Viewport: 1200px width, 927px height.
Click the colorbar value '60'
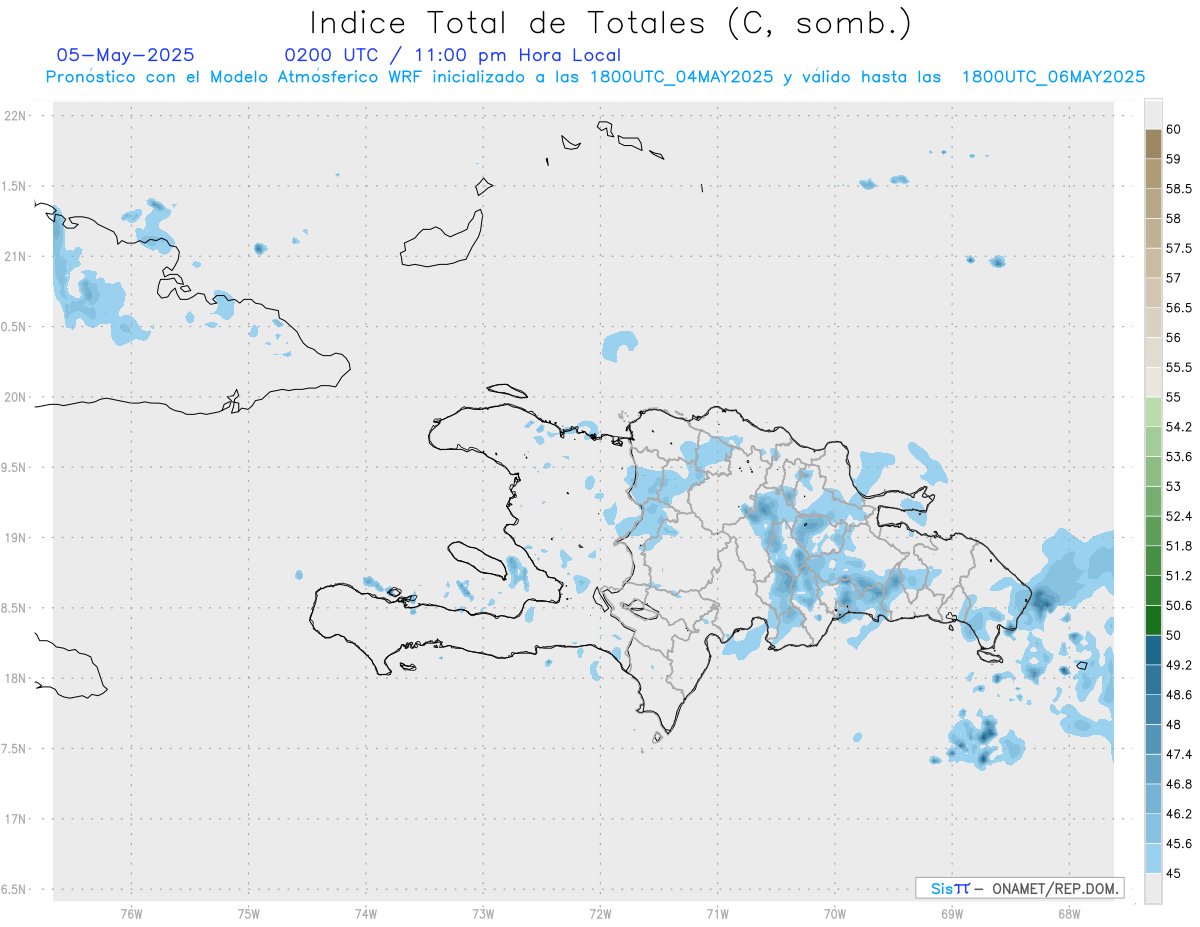coord(1174,129)
